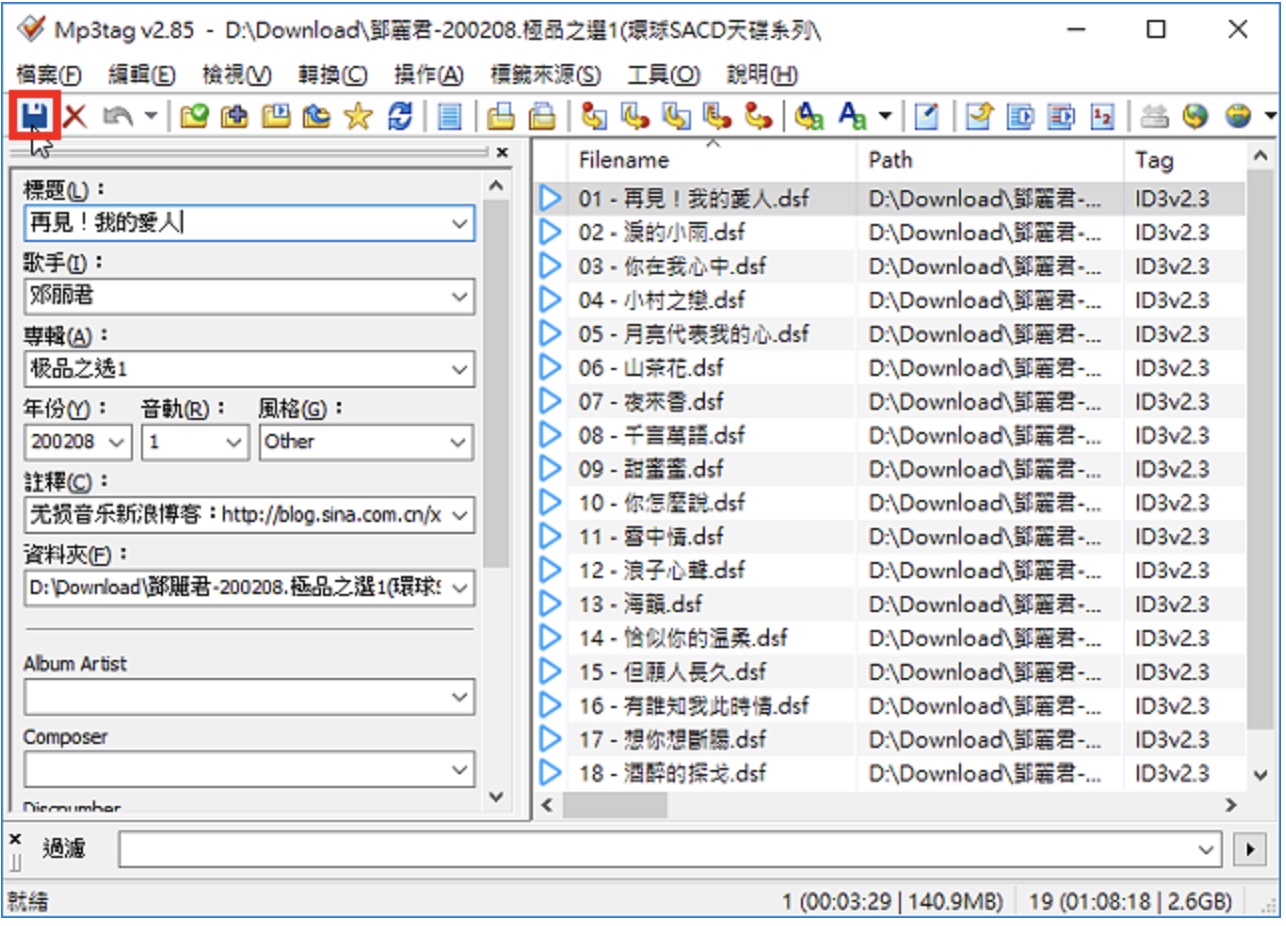The width and height of the screenshot is (1286, 926).
Task: Click Add directory folder icon with plus
Action: coord(234,116)
